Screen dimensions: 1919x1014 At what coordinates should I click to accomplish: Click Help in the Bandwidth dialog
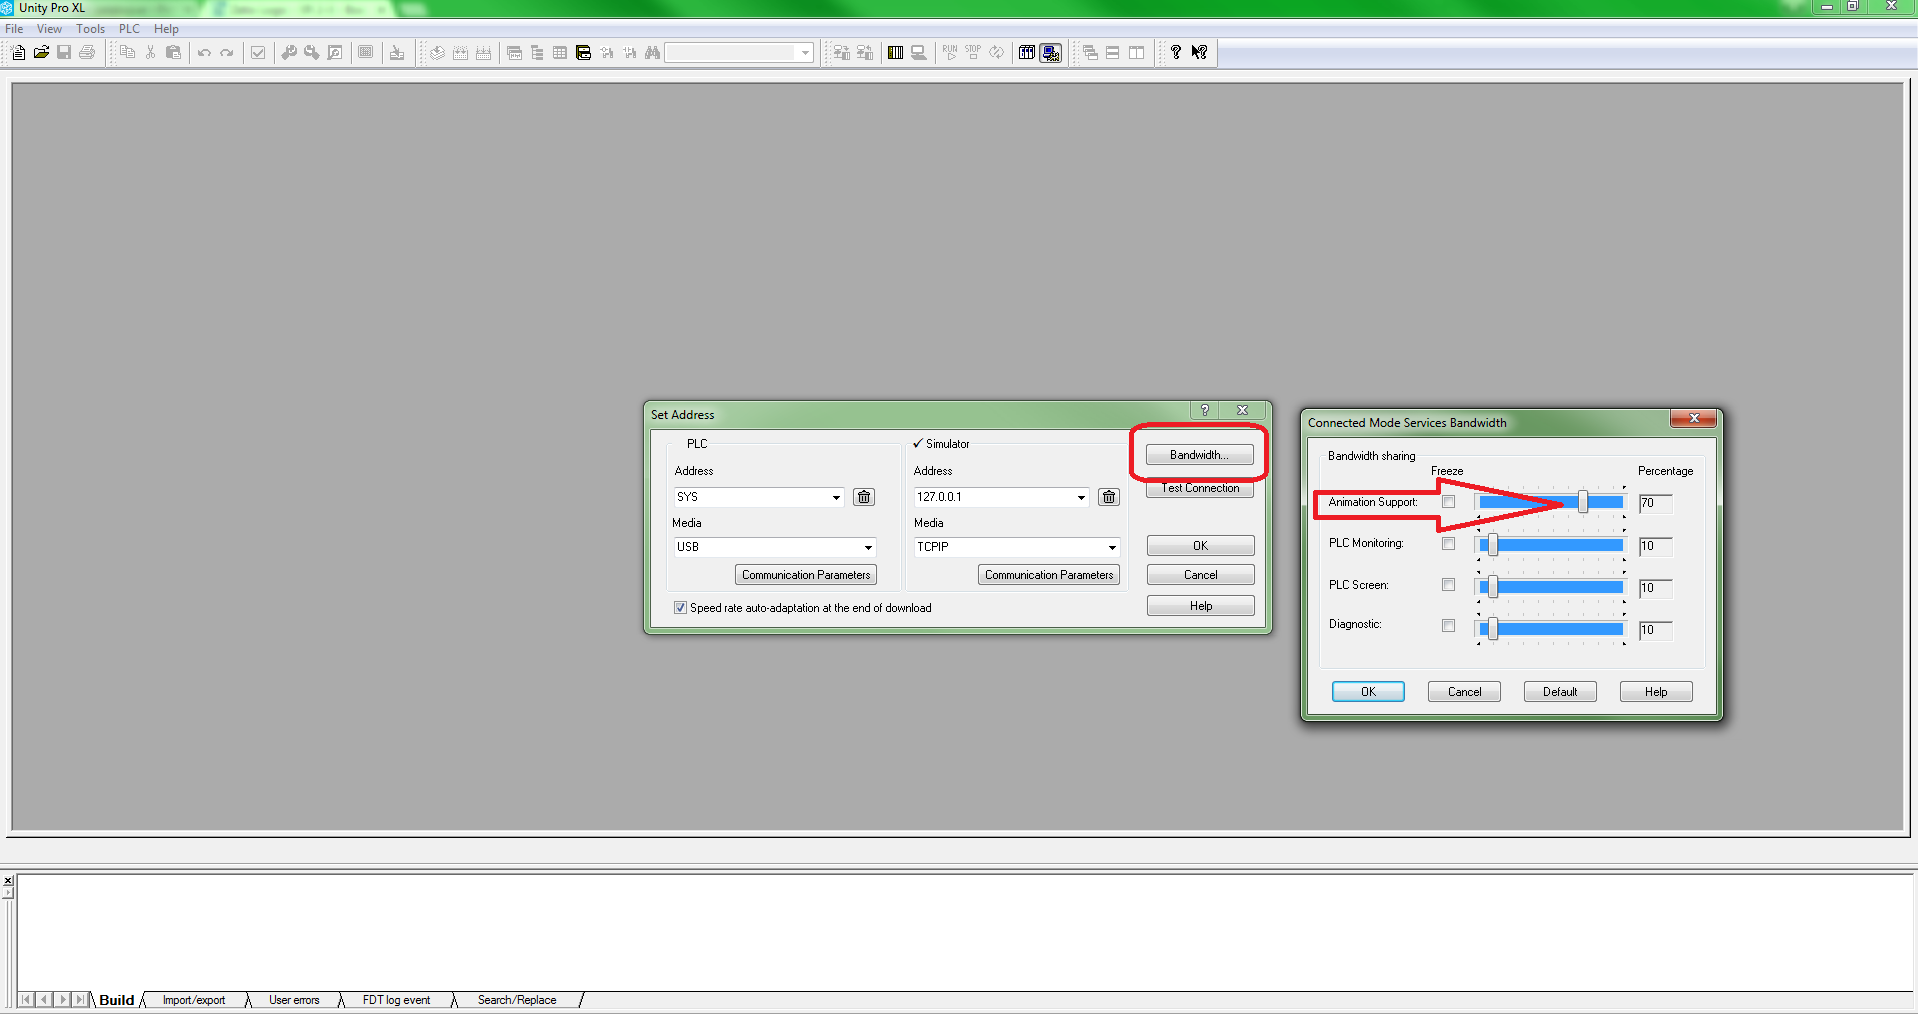click(x=1656, y=692)
